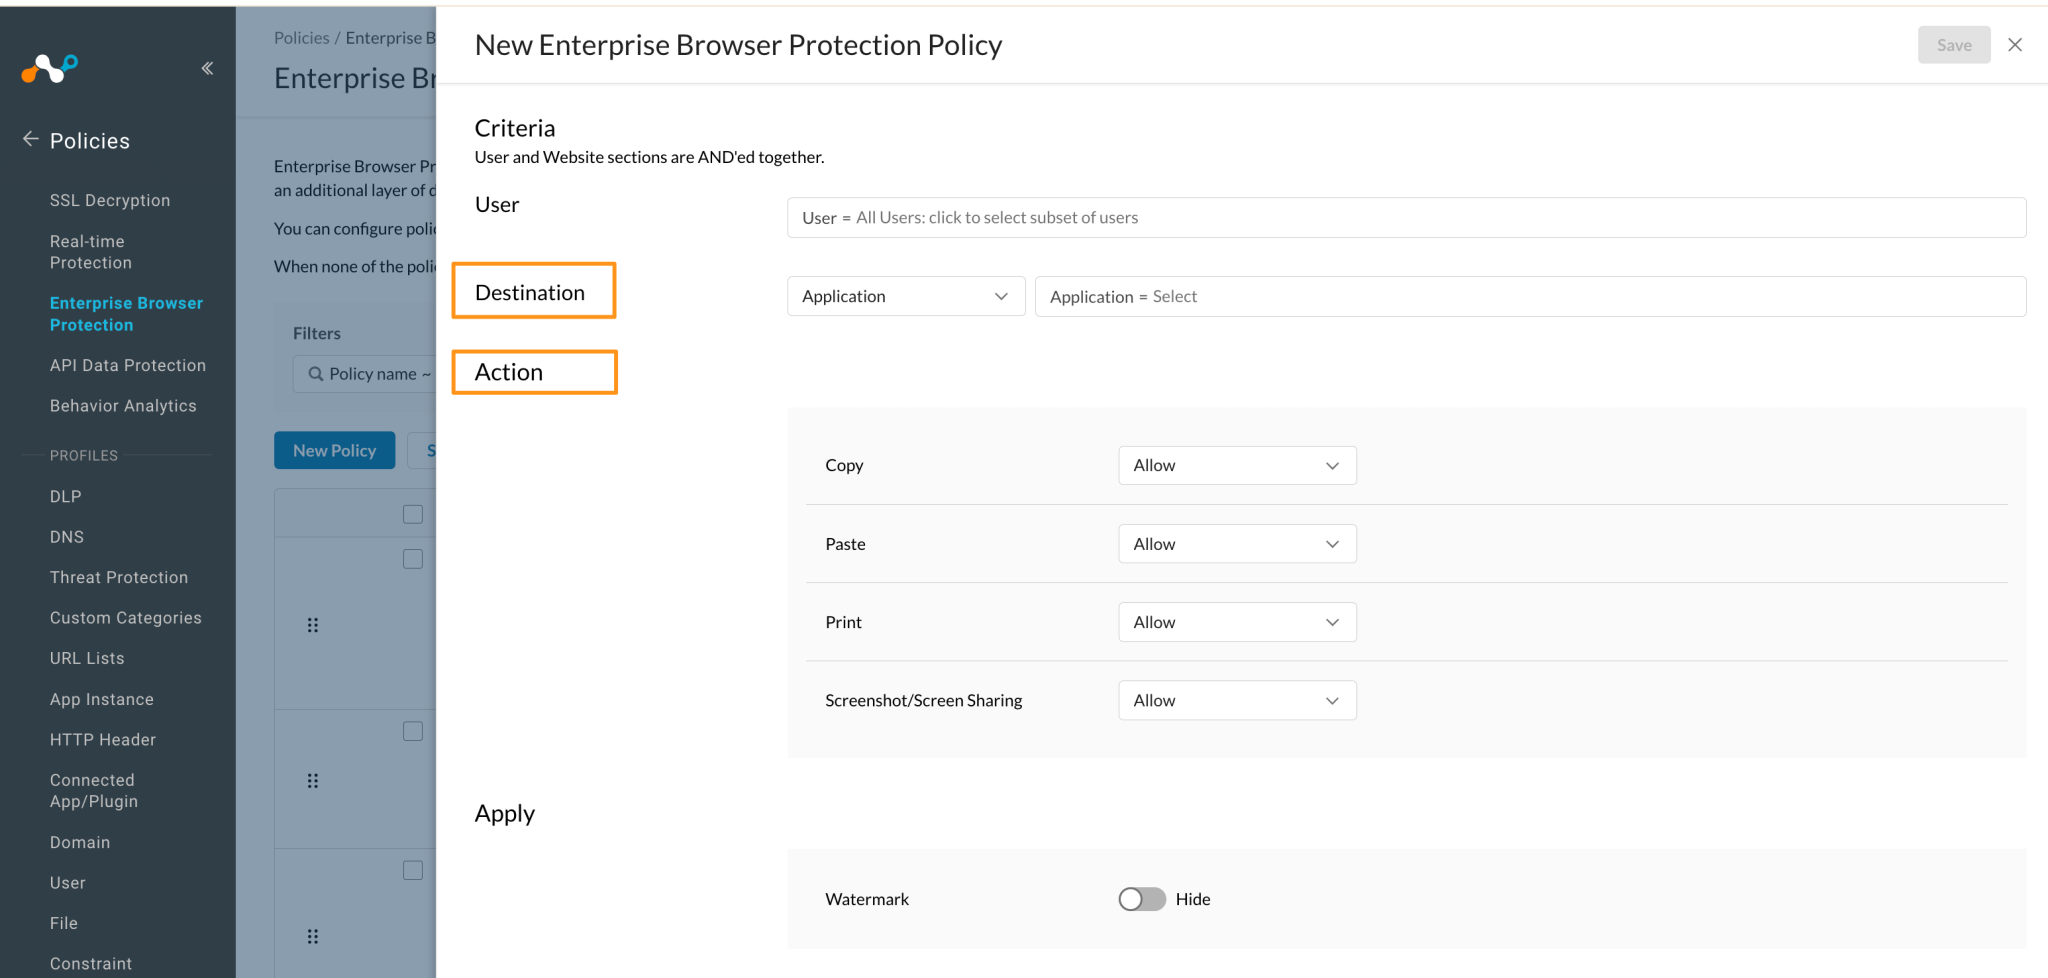Collapse the sidebar with double chevron
2048x978 pixels.
point(207,68)
